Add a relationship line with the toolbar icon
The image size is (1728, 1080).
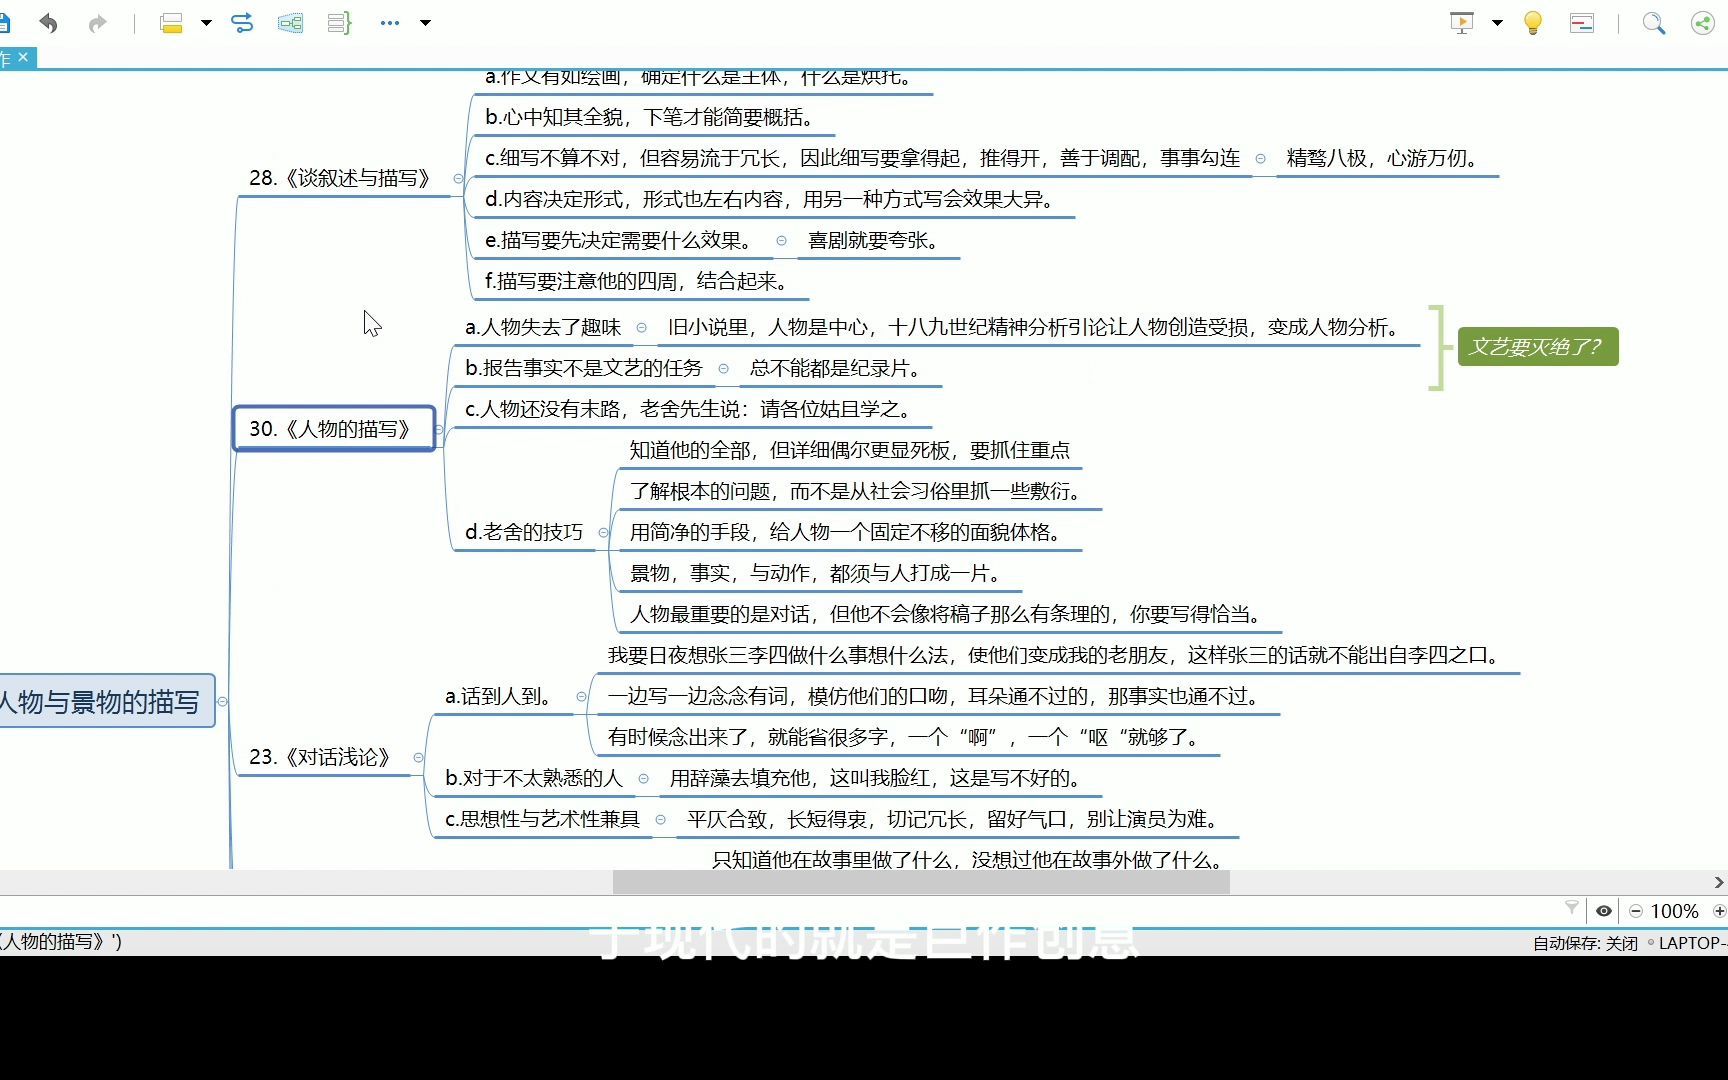click(x=242, y=22)
